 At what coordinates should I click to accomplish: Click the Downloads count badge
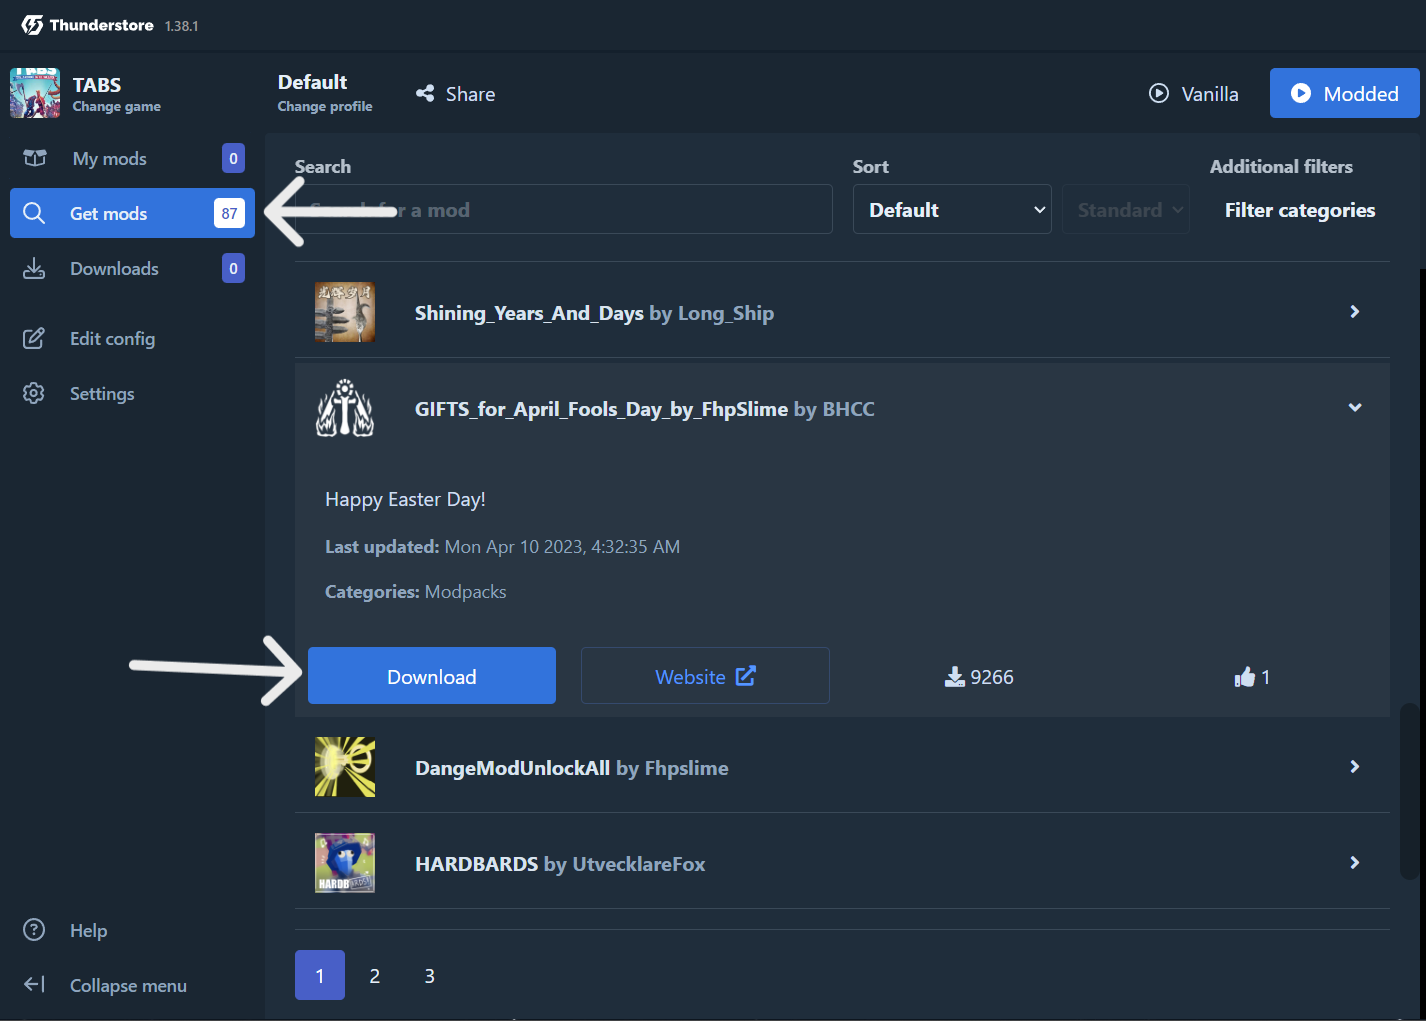point(233,268)
